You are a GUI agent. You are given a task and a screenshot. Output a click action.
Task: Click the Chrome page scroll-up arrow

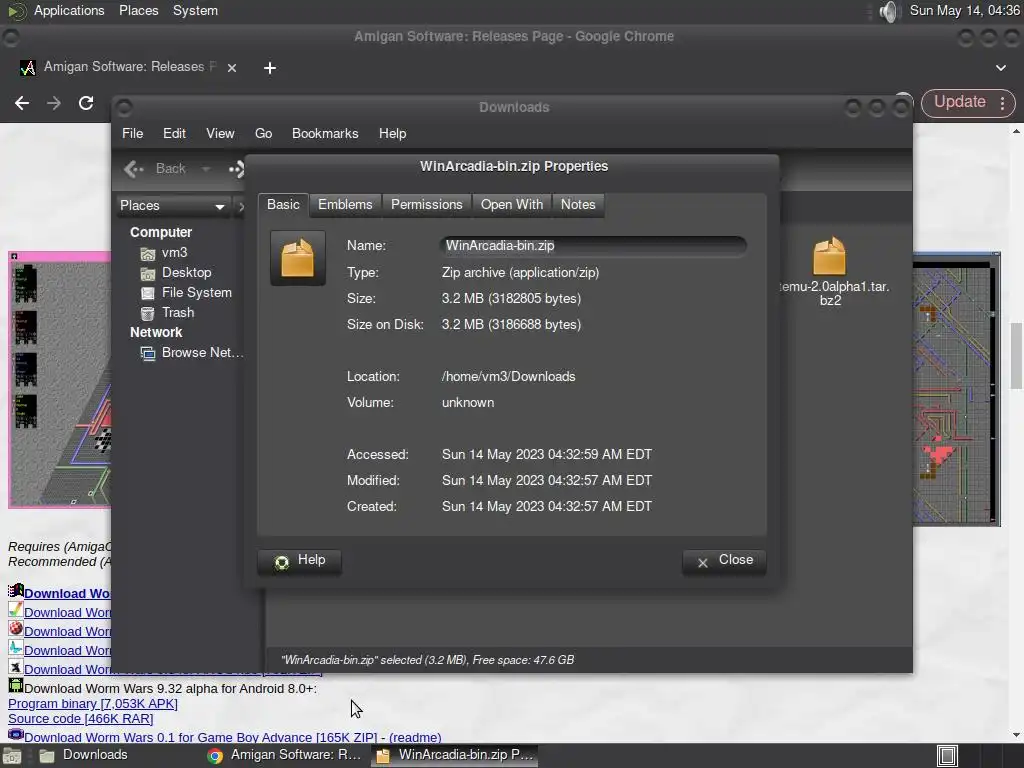(x=1016, y=131)
